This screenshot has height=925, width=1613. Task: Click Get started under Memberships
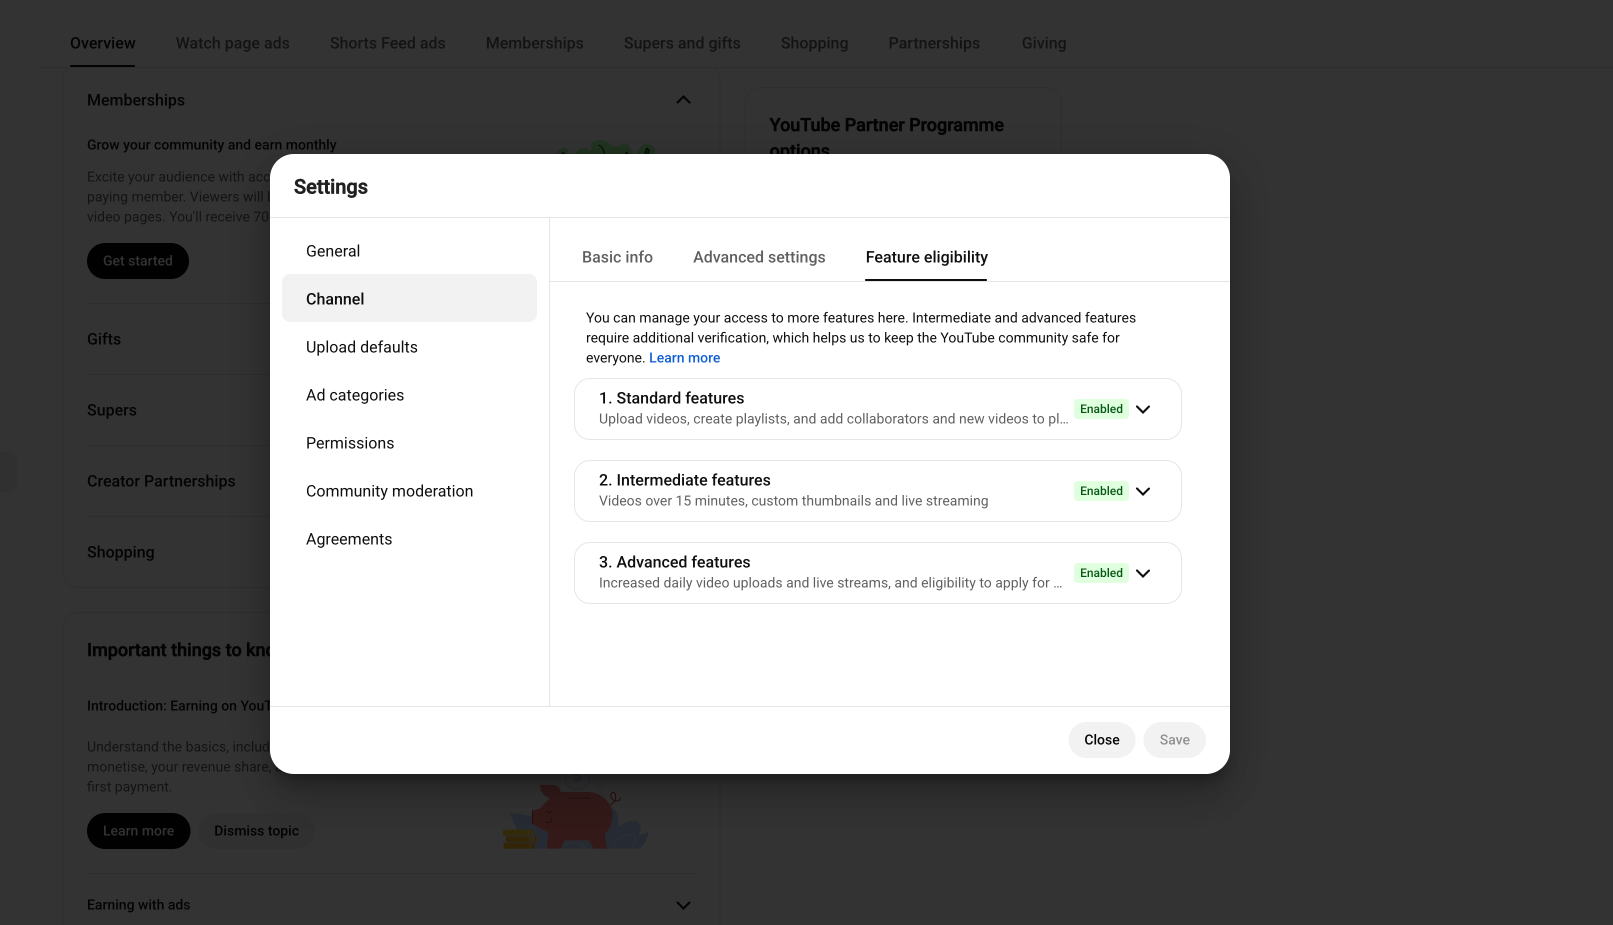pyautogui.click(x=138, y=261)
